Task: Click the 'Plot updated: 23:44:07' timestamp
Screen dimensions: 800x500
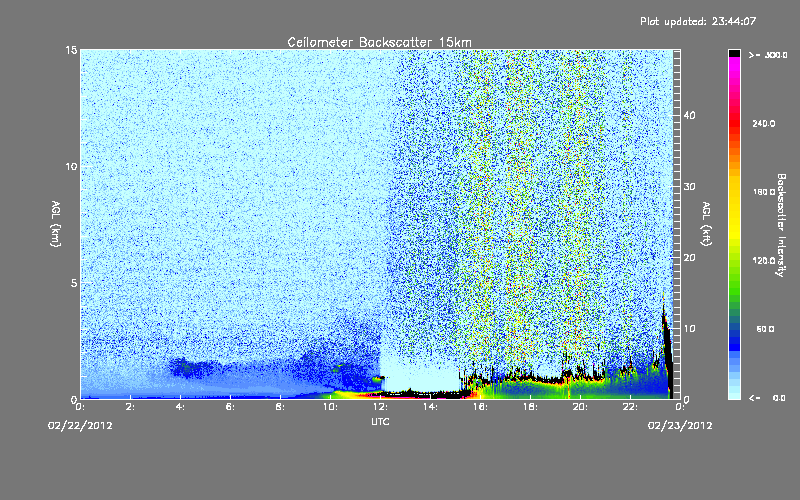Action: point(698,21)
